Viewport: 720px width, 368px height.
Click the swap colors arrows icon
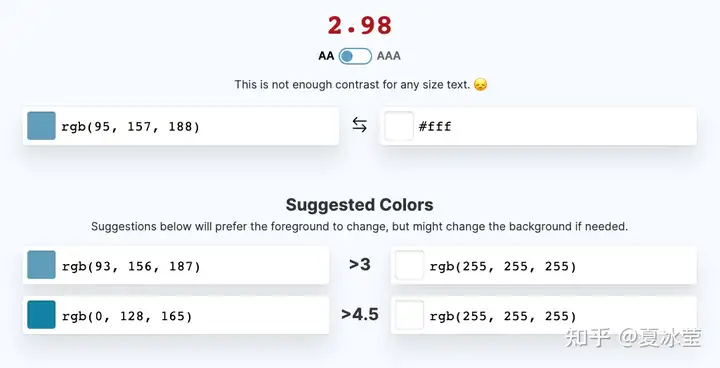coord(360,125)
